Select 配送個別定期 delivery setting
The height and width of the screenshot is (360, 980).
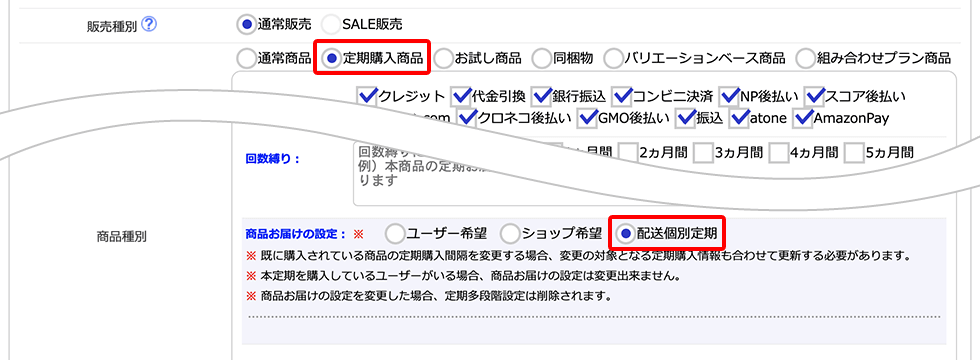624,234
